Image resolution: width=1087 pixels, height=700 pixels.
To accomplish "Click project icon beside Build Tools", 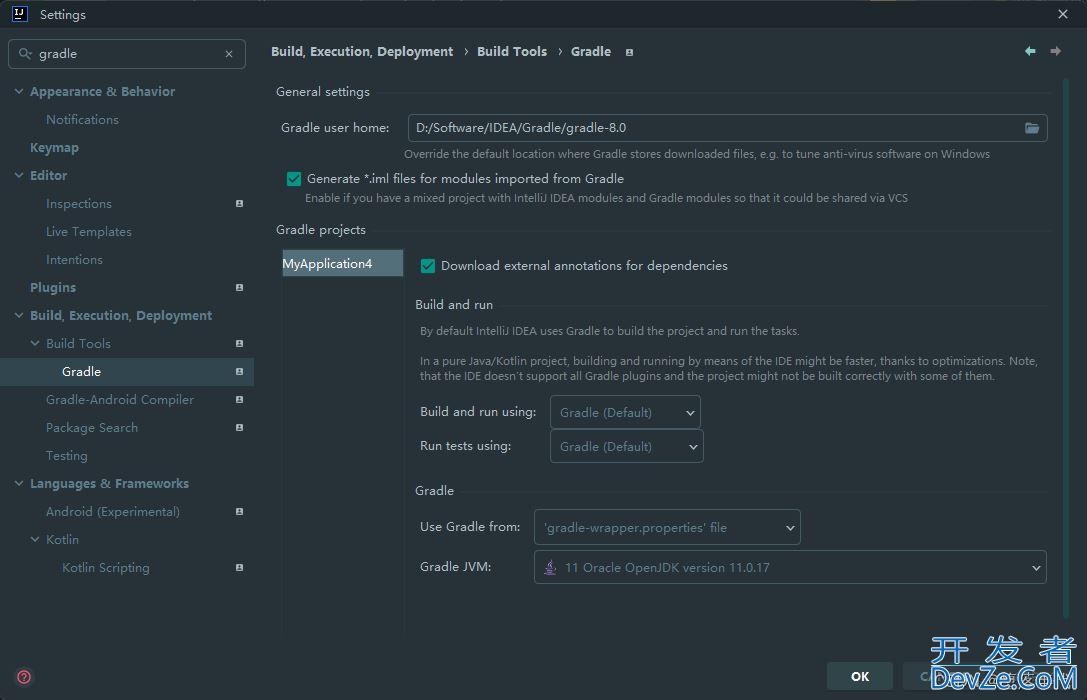I will (239, 344).
